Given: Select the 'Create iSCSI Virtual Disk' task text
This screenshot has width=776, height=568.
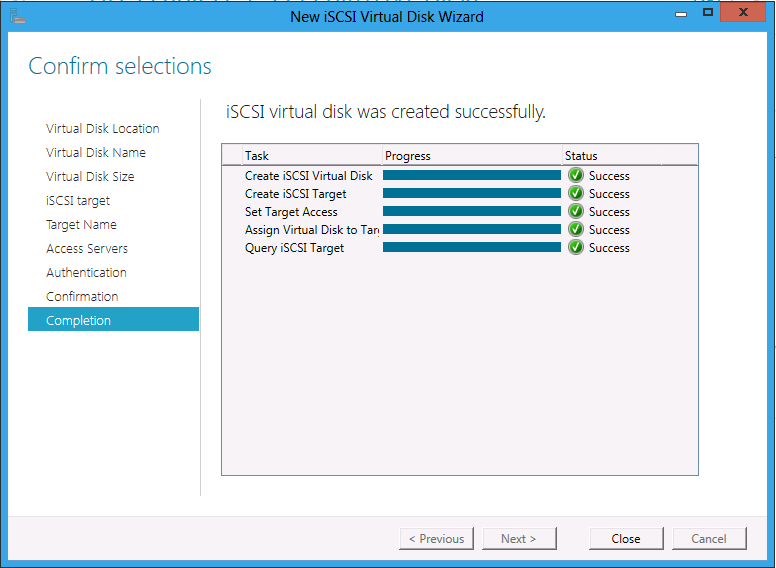Looking at the screenshot, I should (x=309, y=176).
